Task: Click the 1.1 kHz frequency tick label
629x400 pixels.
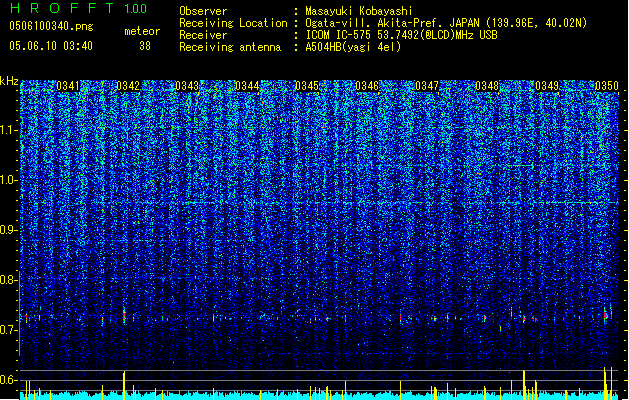Action: coord(9,130)
